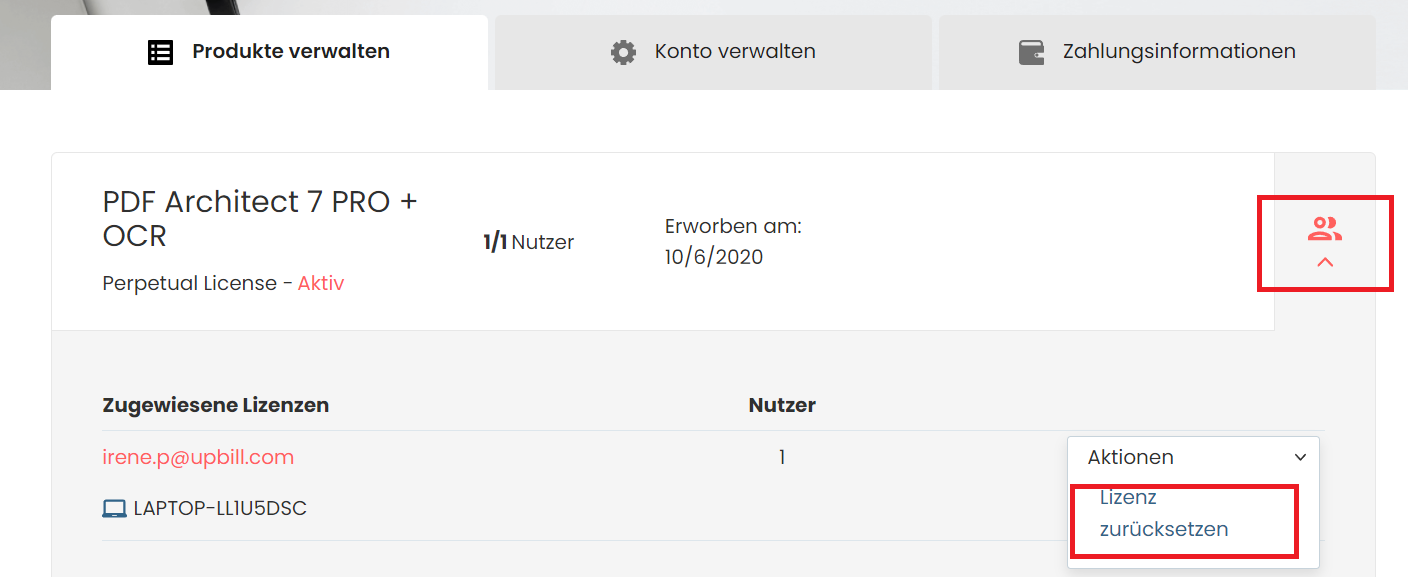Click the laptop device icon

[x=114, y=509]
